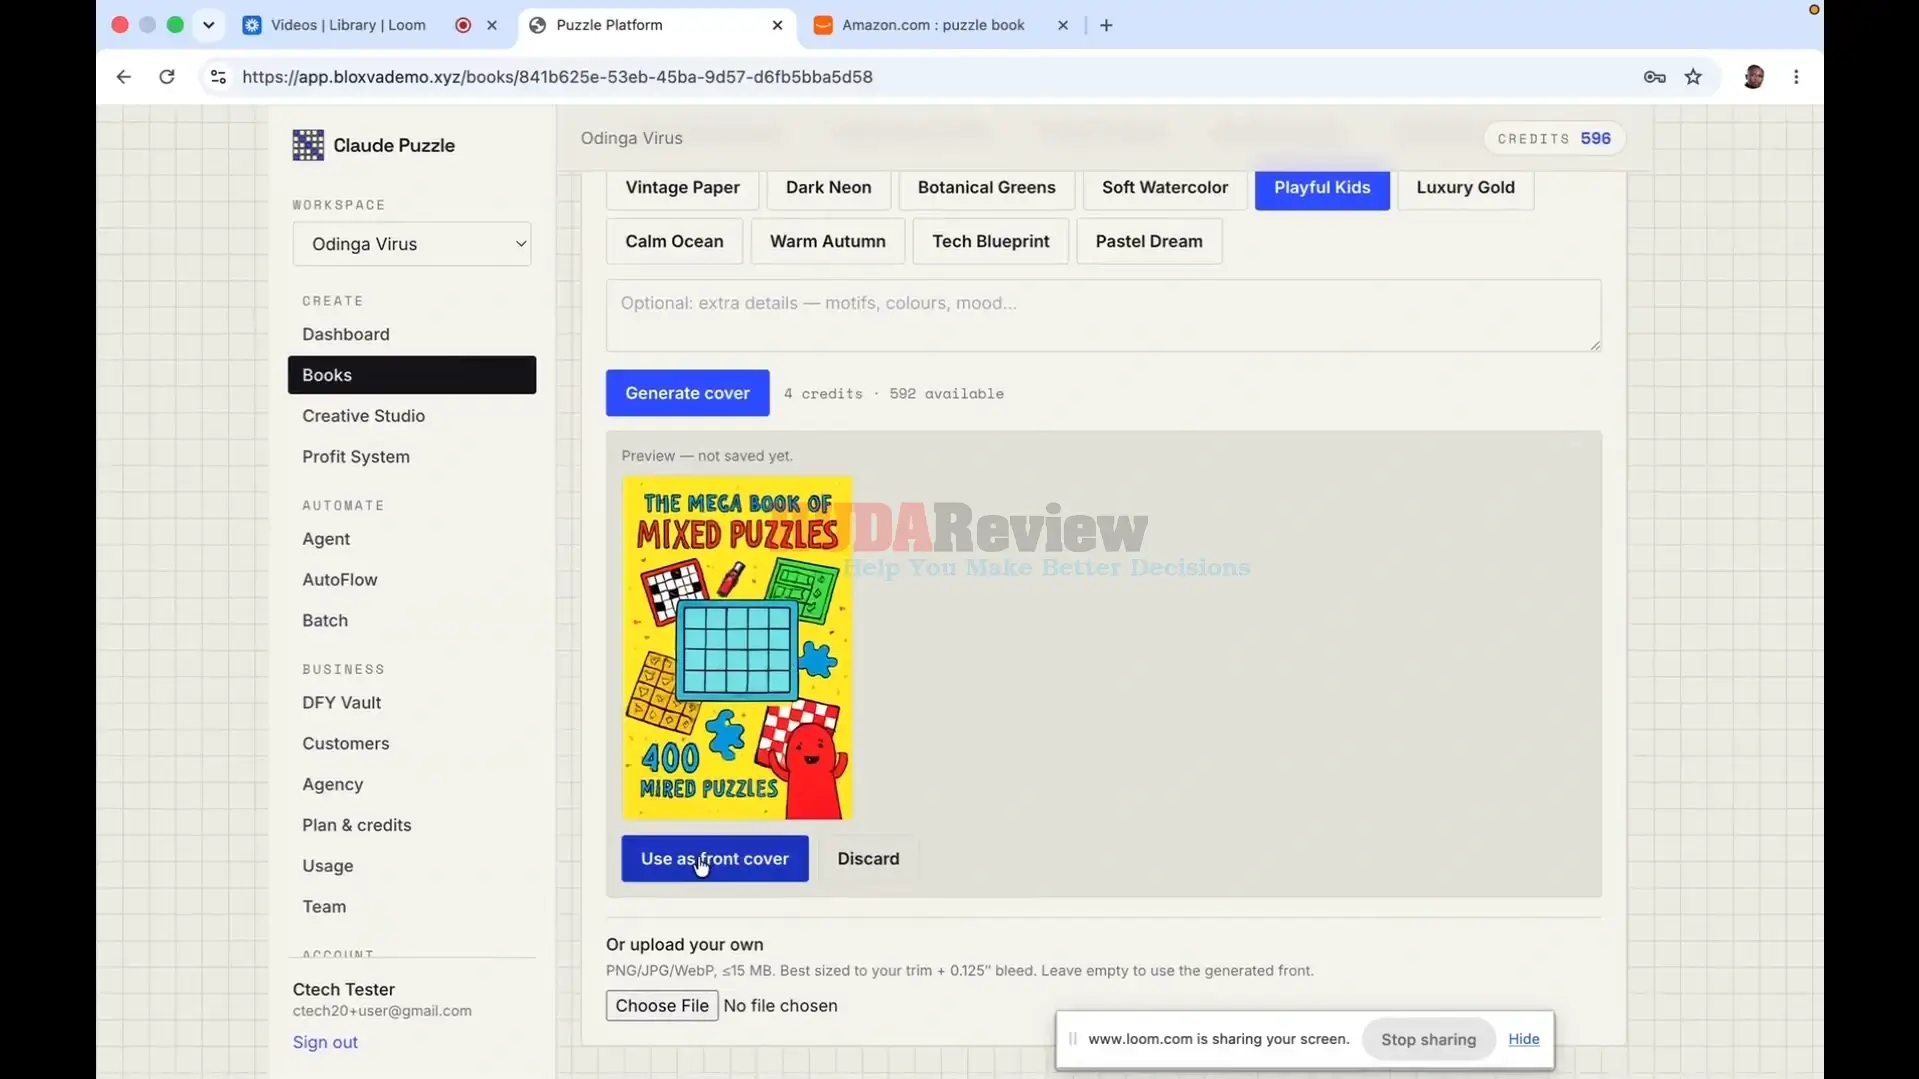Image resolution: width=1919 pixels, height=1079 pixels.
Task: Click the drag handle on sharing bar
Action: click(1073, 1039)
